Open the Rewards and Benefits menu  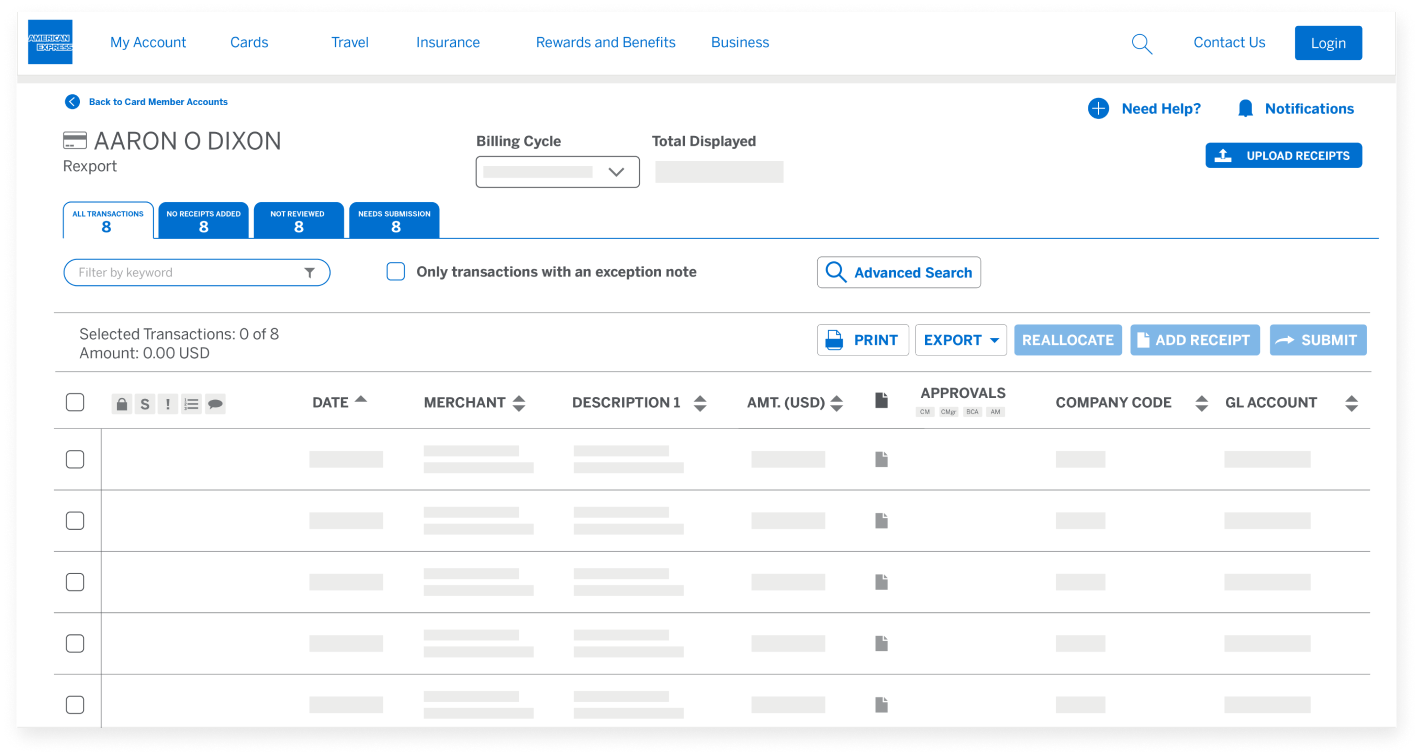click(605, 42)
